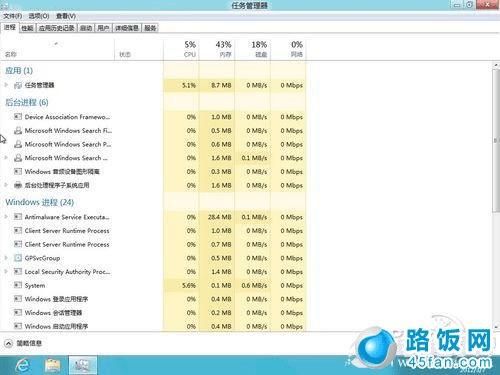Viewport: 500px width, 375px height.
Task: Expand the Antimalware Service Executable row
Action: click(6, 217)
